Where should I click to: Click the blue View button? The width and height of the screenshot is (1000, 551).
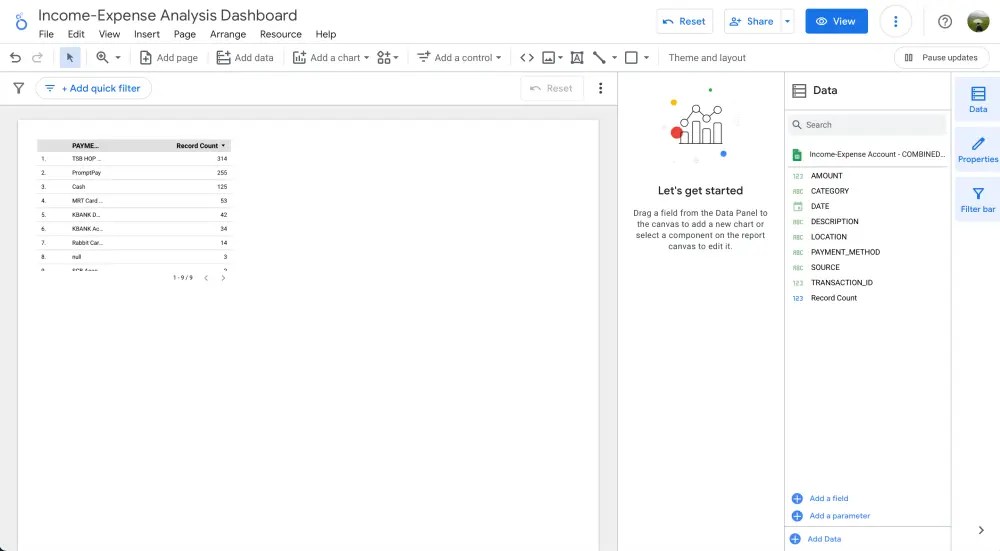coord(836,21)
